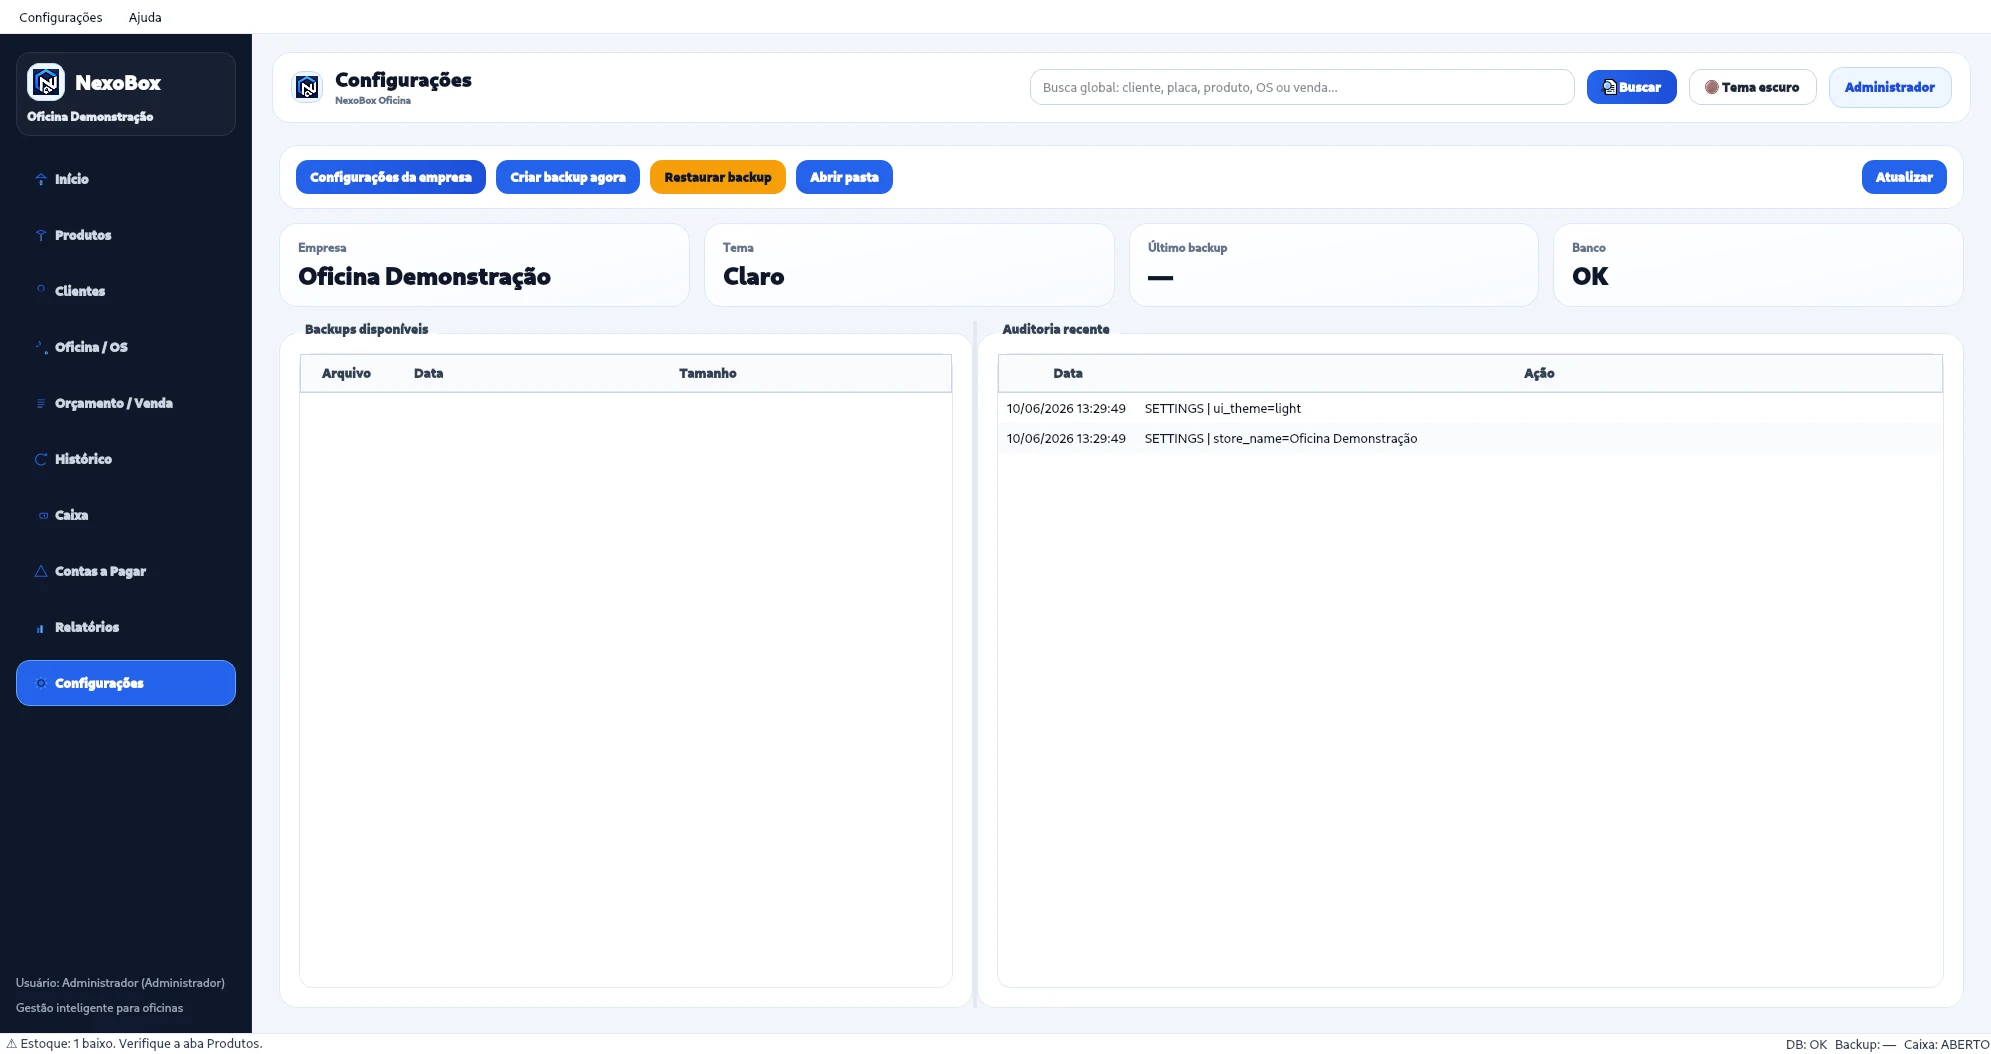Click the NexoBox logo in the sidebar
The image size is (1991, 1054).
(x=46, y=83)
